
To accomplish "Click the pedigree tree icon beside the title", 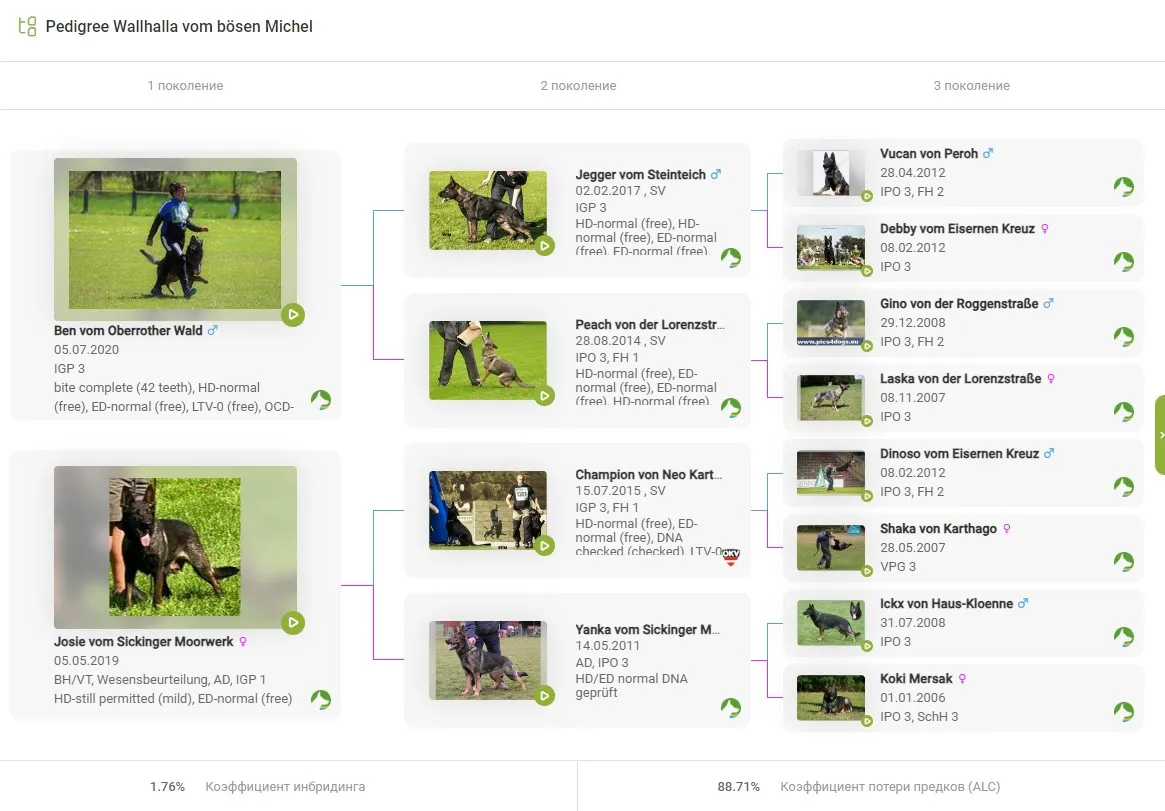I will 27,27.
